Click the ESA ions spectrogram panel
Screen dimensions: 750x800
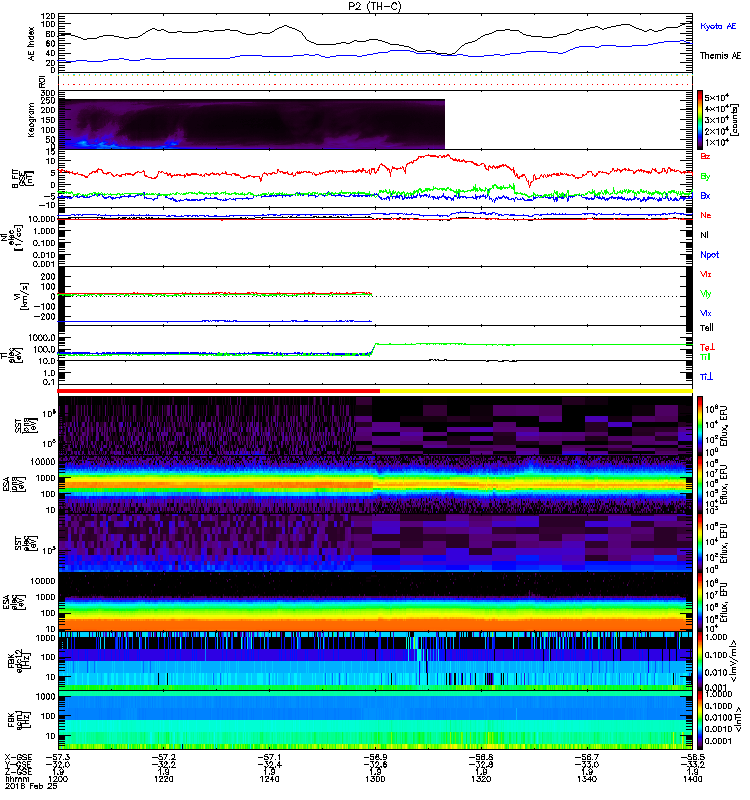click(375, 484)
